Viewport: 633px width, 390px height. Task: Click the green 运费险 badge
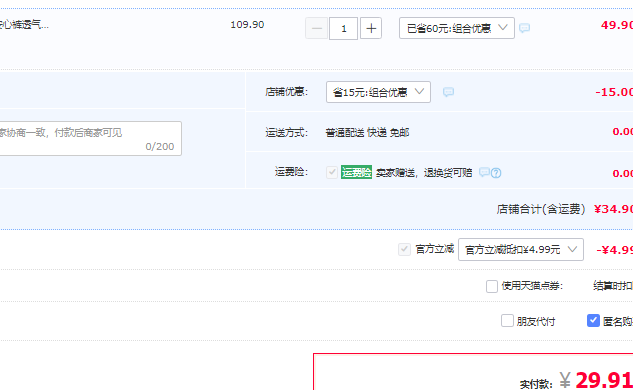click(x=356, y=172)
